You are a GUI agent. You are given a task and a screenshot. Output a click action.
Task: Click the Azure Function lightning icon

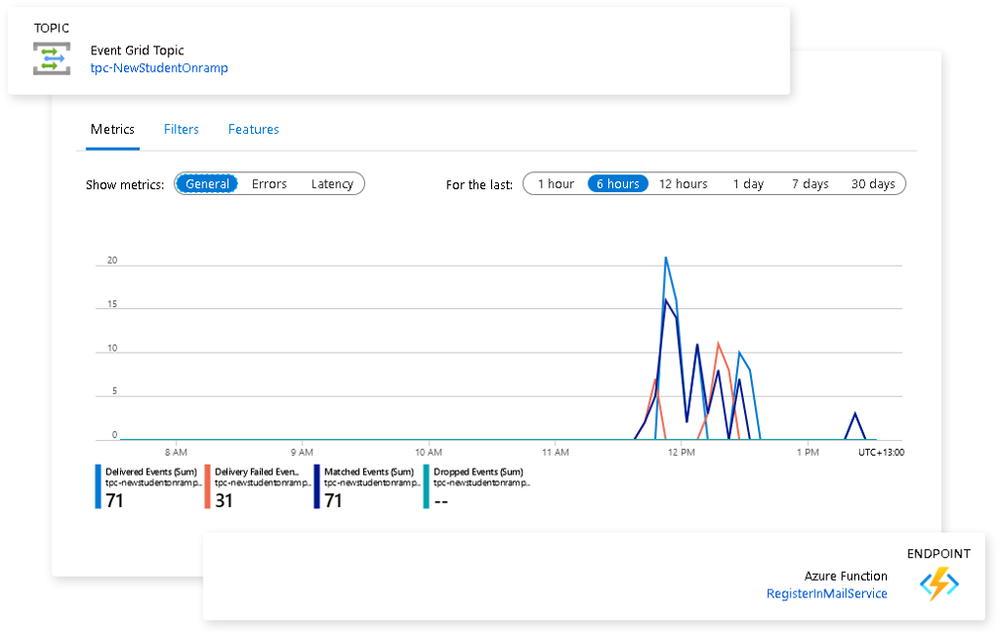click(939, 584)
